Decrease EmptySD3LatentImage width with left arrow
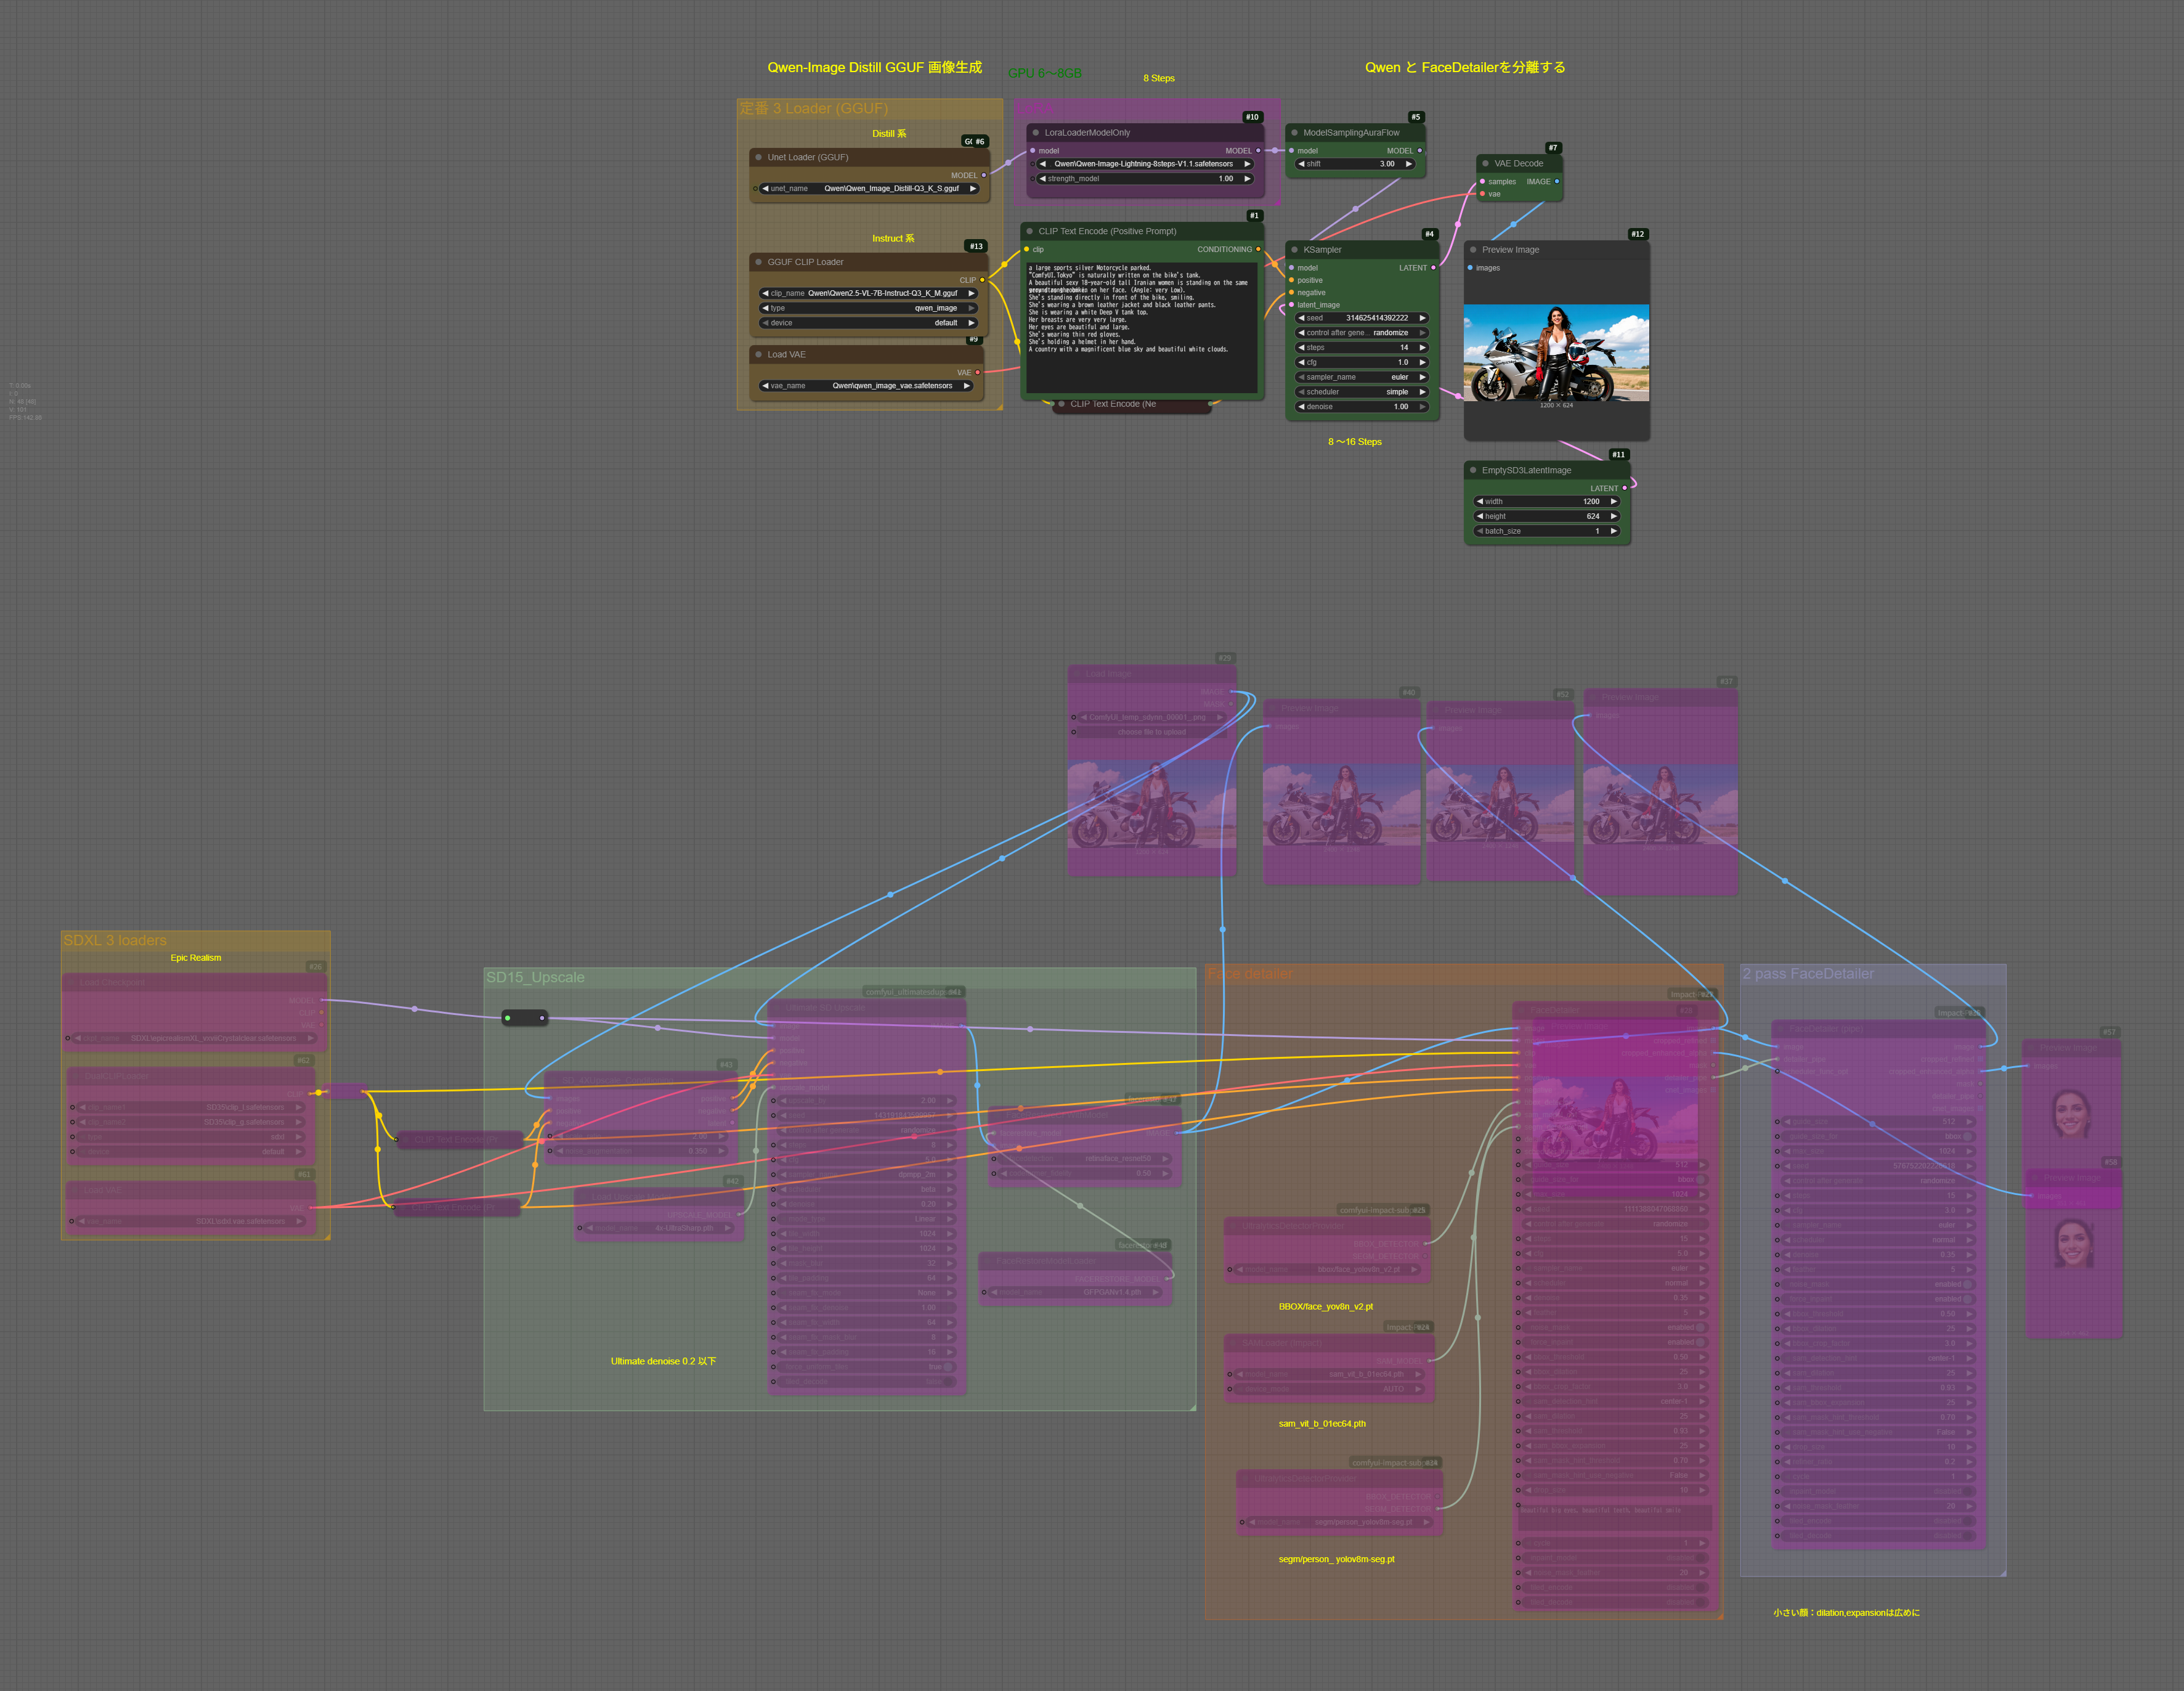Screen dimensions: 2184x1691 pyautogui.click(x=1479, y=502)
